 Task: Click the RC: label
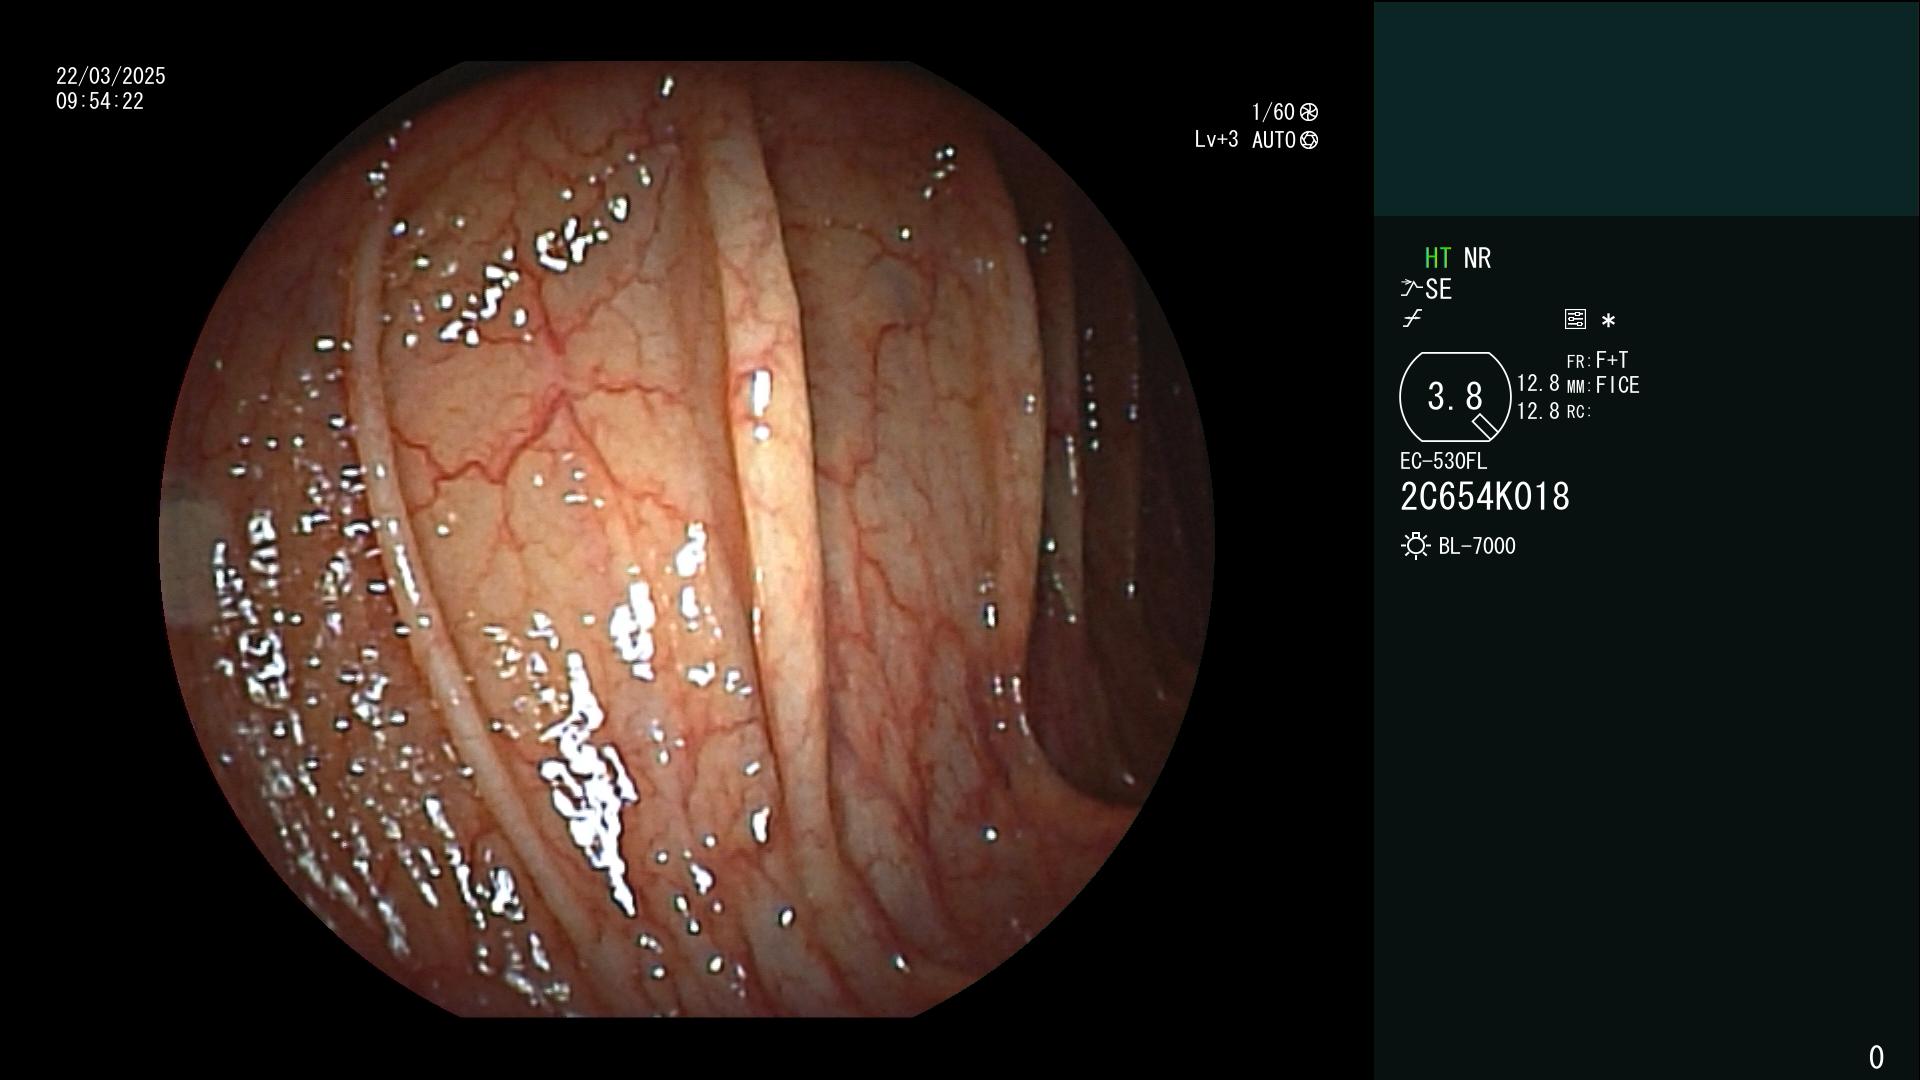click(1579, 411)
